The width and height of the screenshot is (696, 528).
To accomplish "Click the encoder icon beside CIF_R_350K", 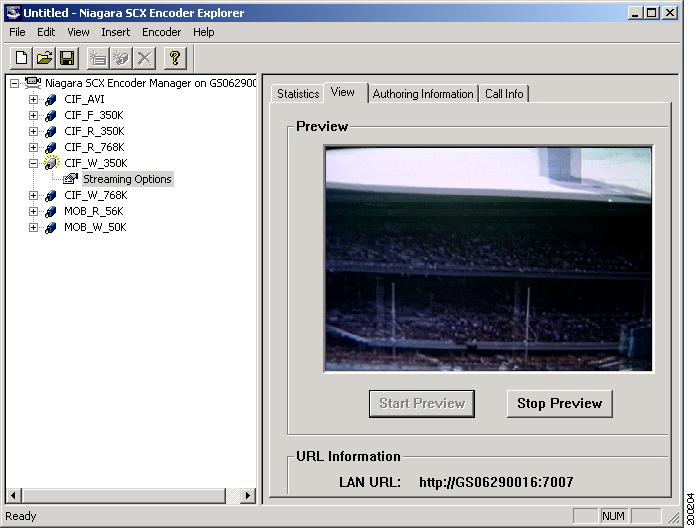I will [x=51, y=131].
